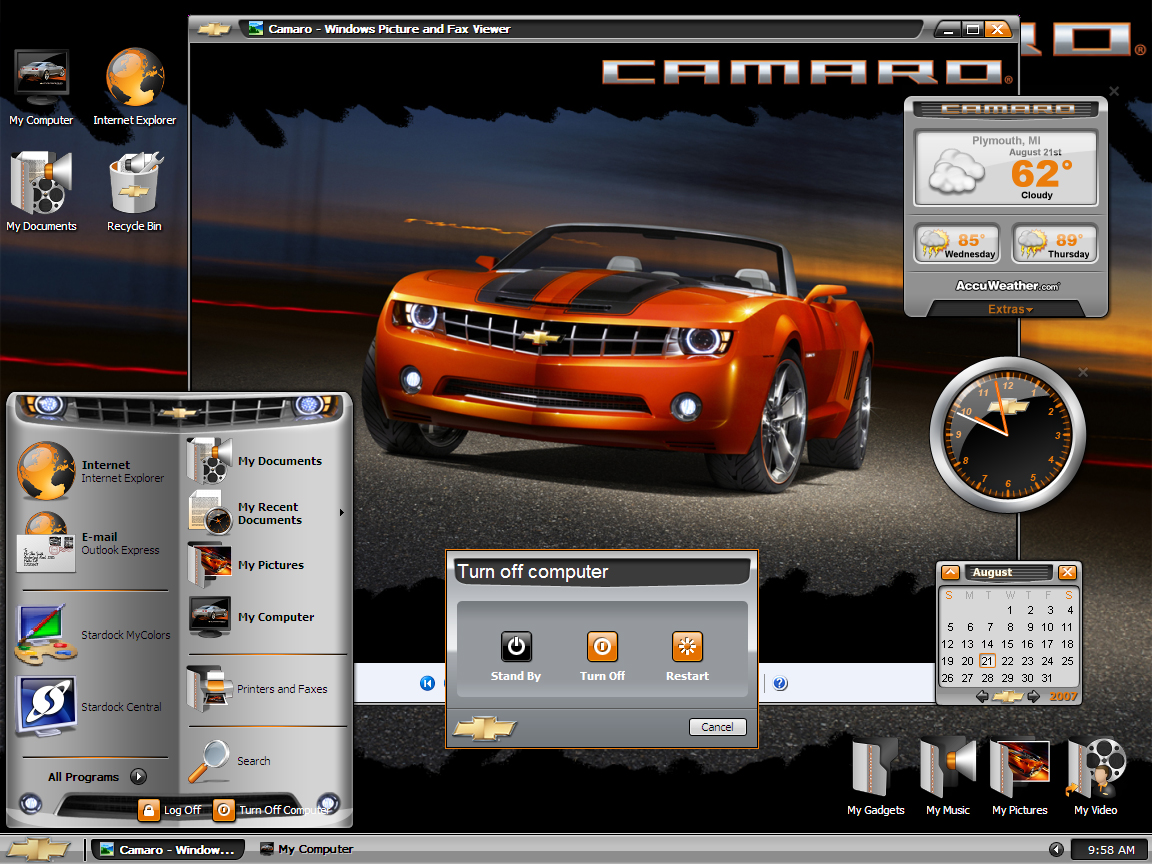Expand My Recent Documents submenu arrow
Screen dimensions: 1152x864
(x=342, y=513)
